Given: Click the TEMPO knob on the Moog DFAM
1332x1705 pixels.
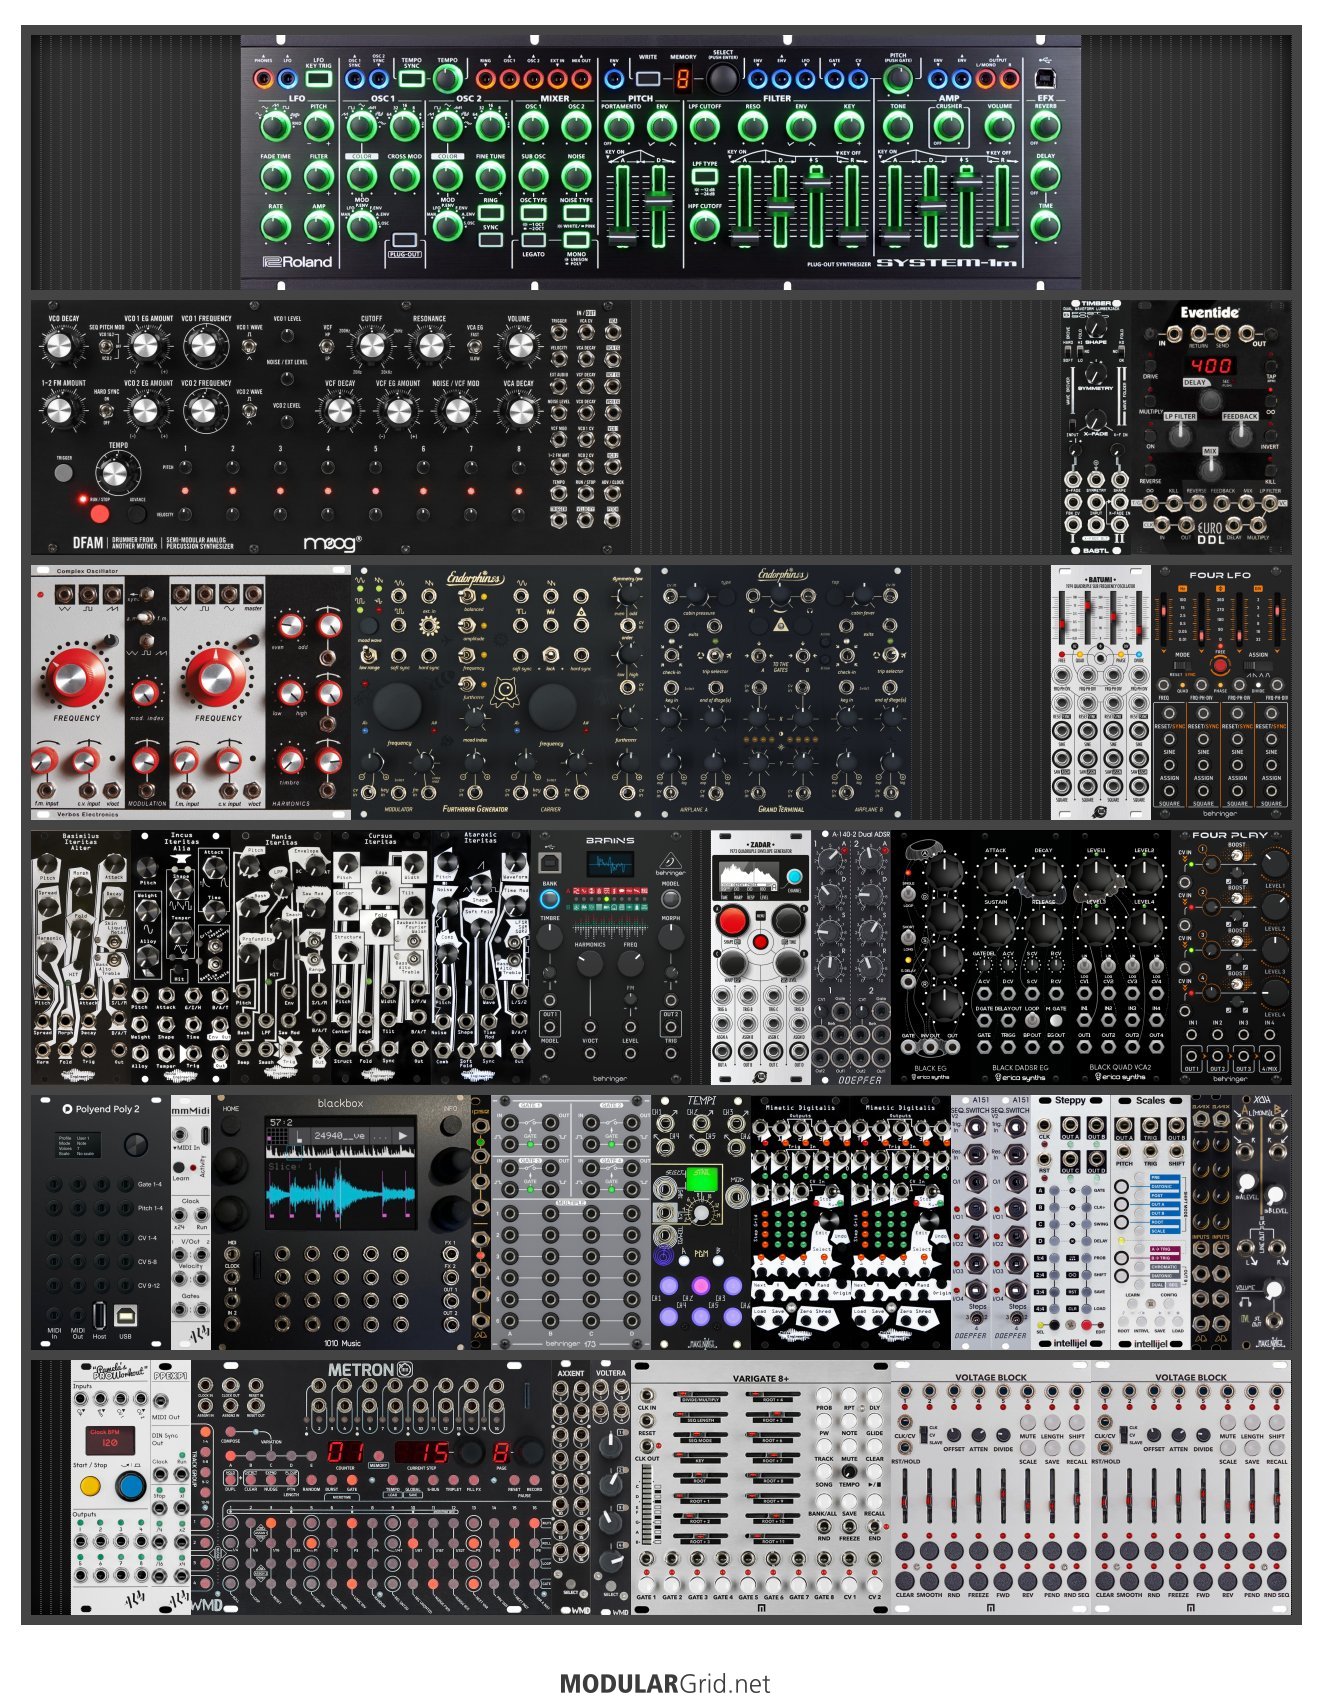Looking at the screenshot, I should (118, 472).
